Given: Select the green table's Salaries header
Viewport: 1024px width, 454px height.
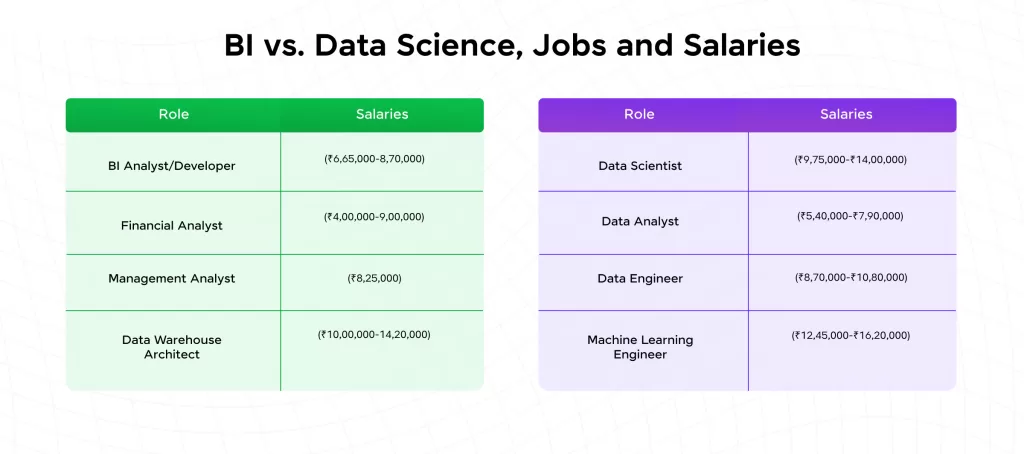Looking at the screenshot, I should click(382, 114).
